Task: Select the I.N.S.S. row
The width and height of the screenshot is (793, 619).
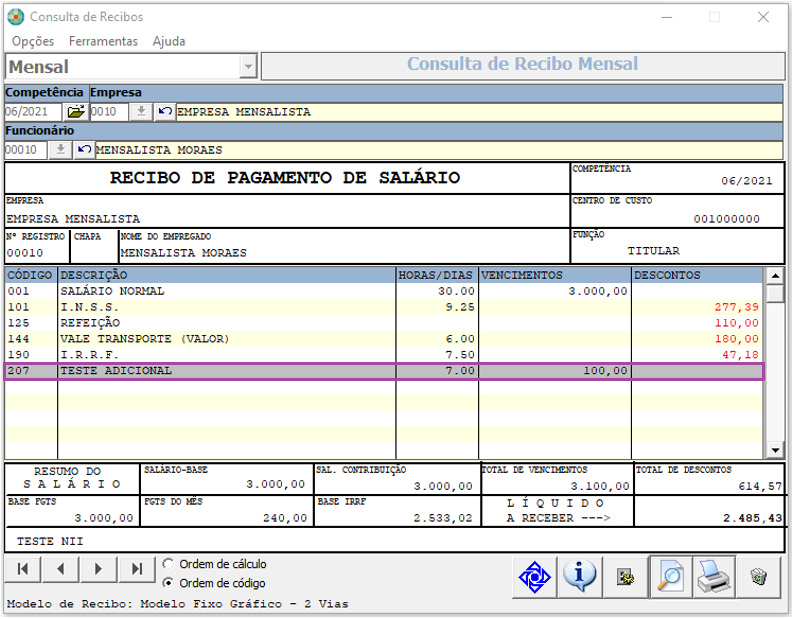Action: [x=384, y=307]
